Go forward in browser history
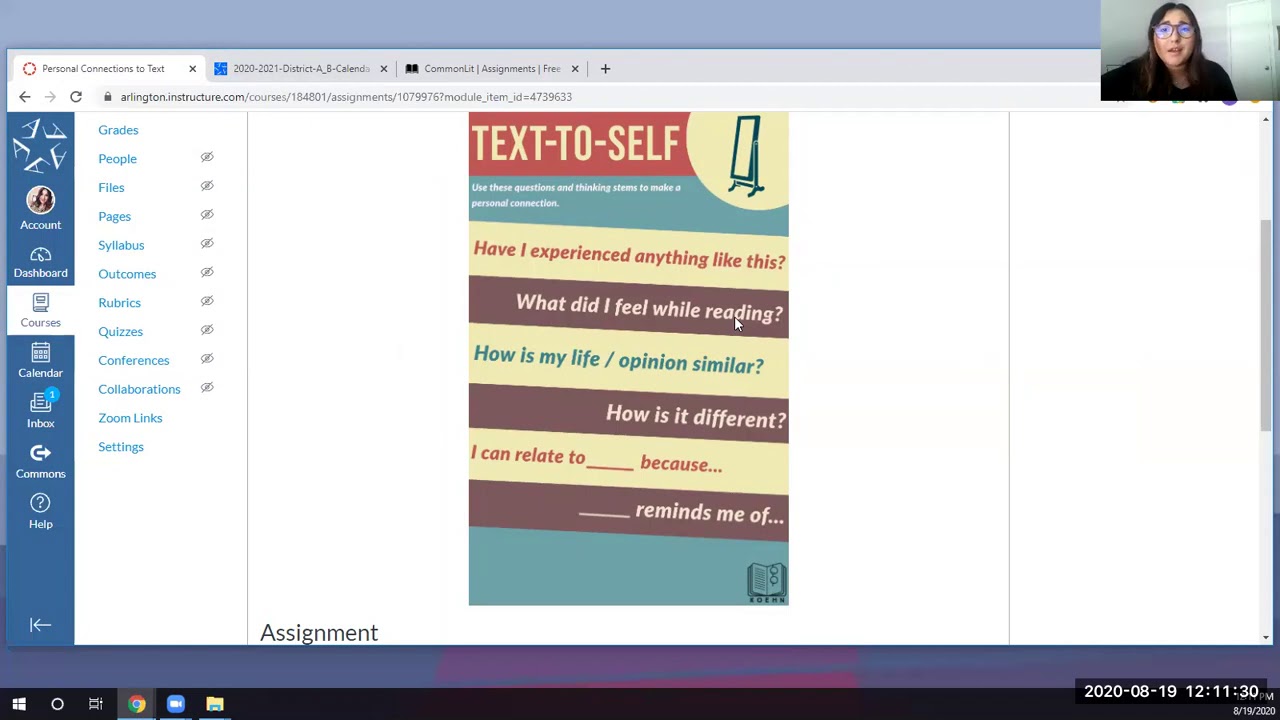This screenshot has width=1280, height=720. click(x=50, y=97)
